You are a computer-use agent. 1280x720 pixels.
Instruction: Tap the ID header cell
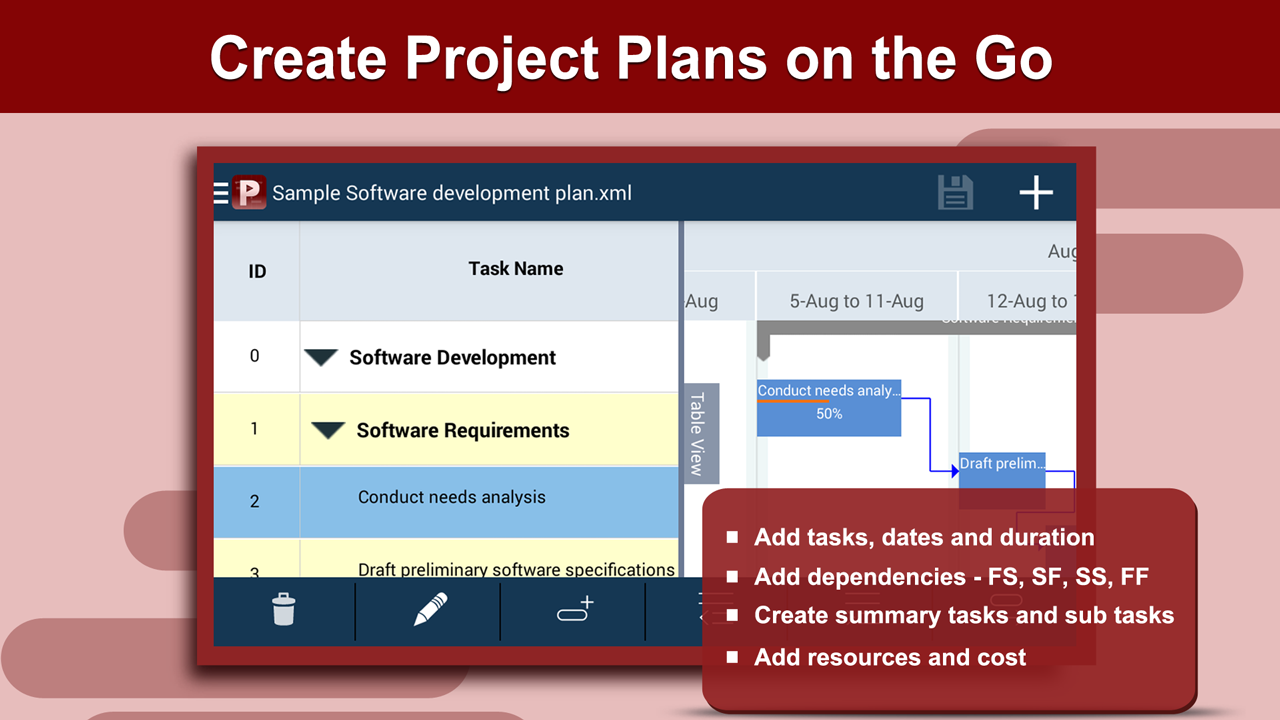(x=256, y=271)
